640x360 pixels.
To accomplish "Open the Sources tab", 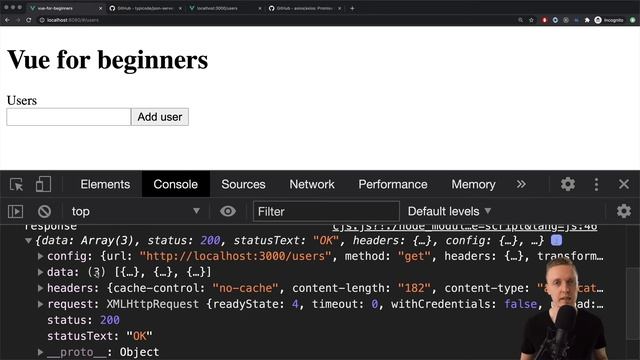I will tap(243, 184).
